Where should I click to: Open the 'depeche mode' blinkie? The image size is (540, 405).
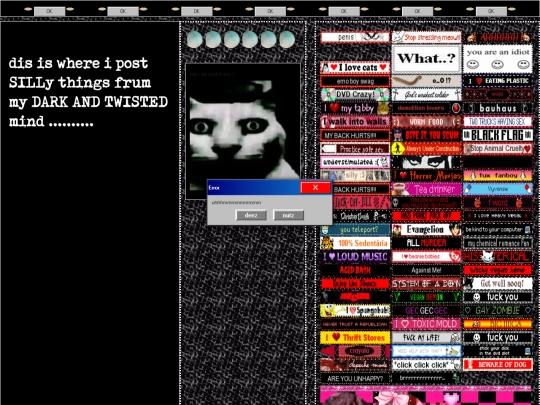[x=355, y=365]
